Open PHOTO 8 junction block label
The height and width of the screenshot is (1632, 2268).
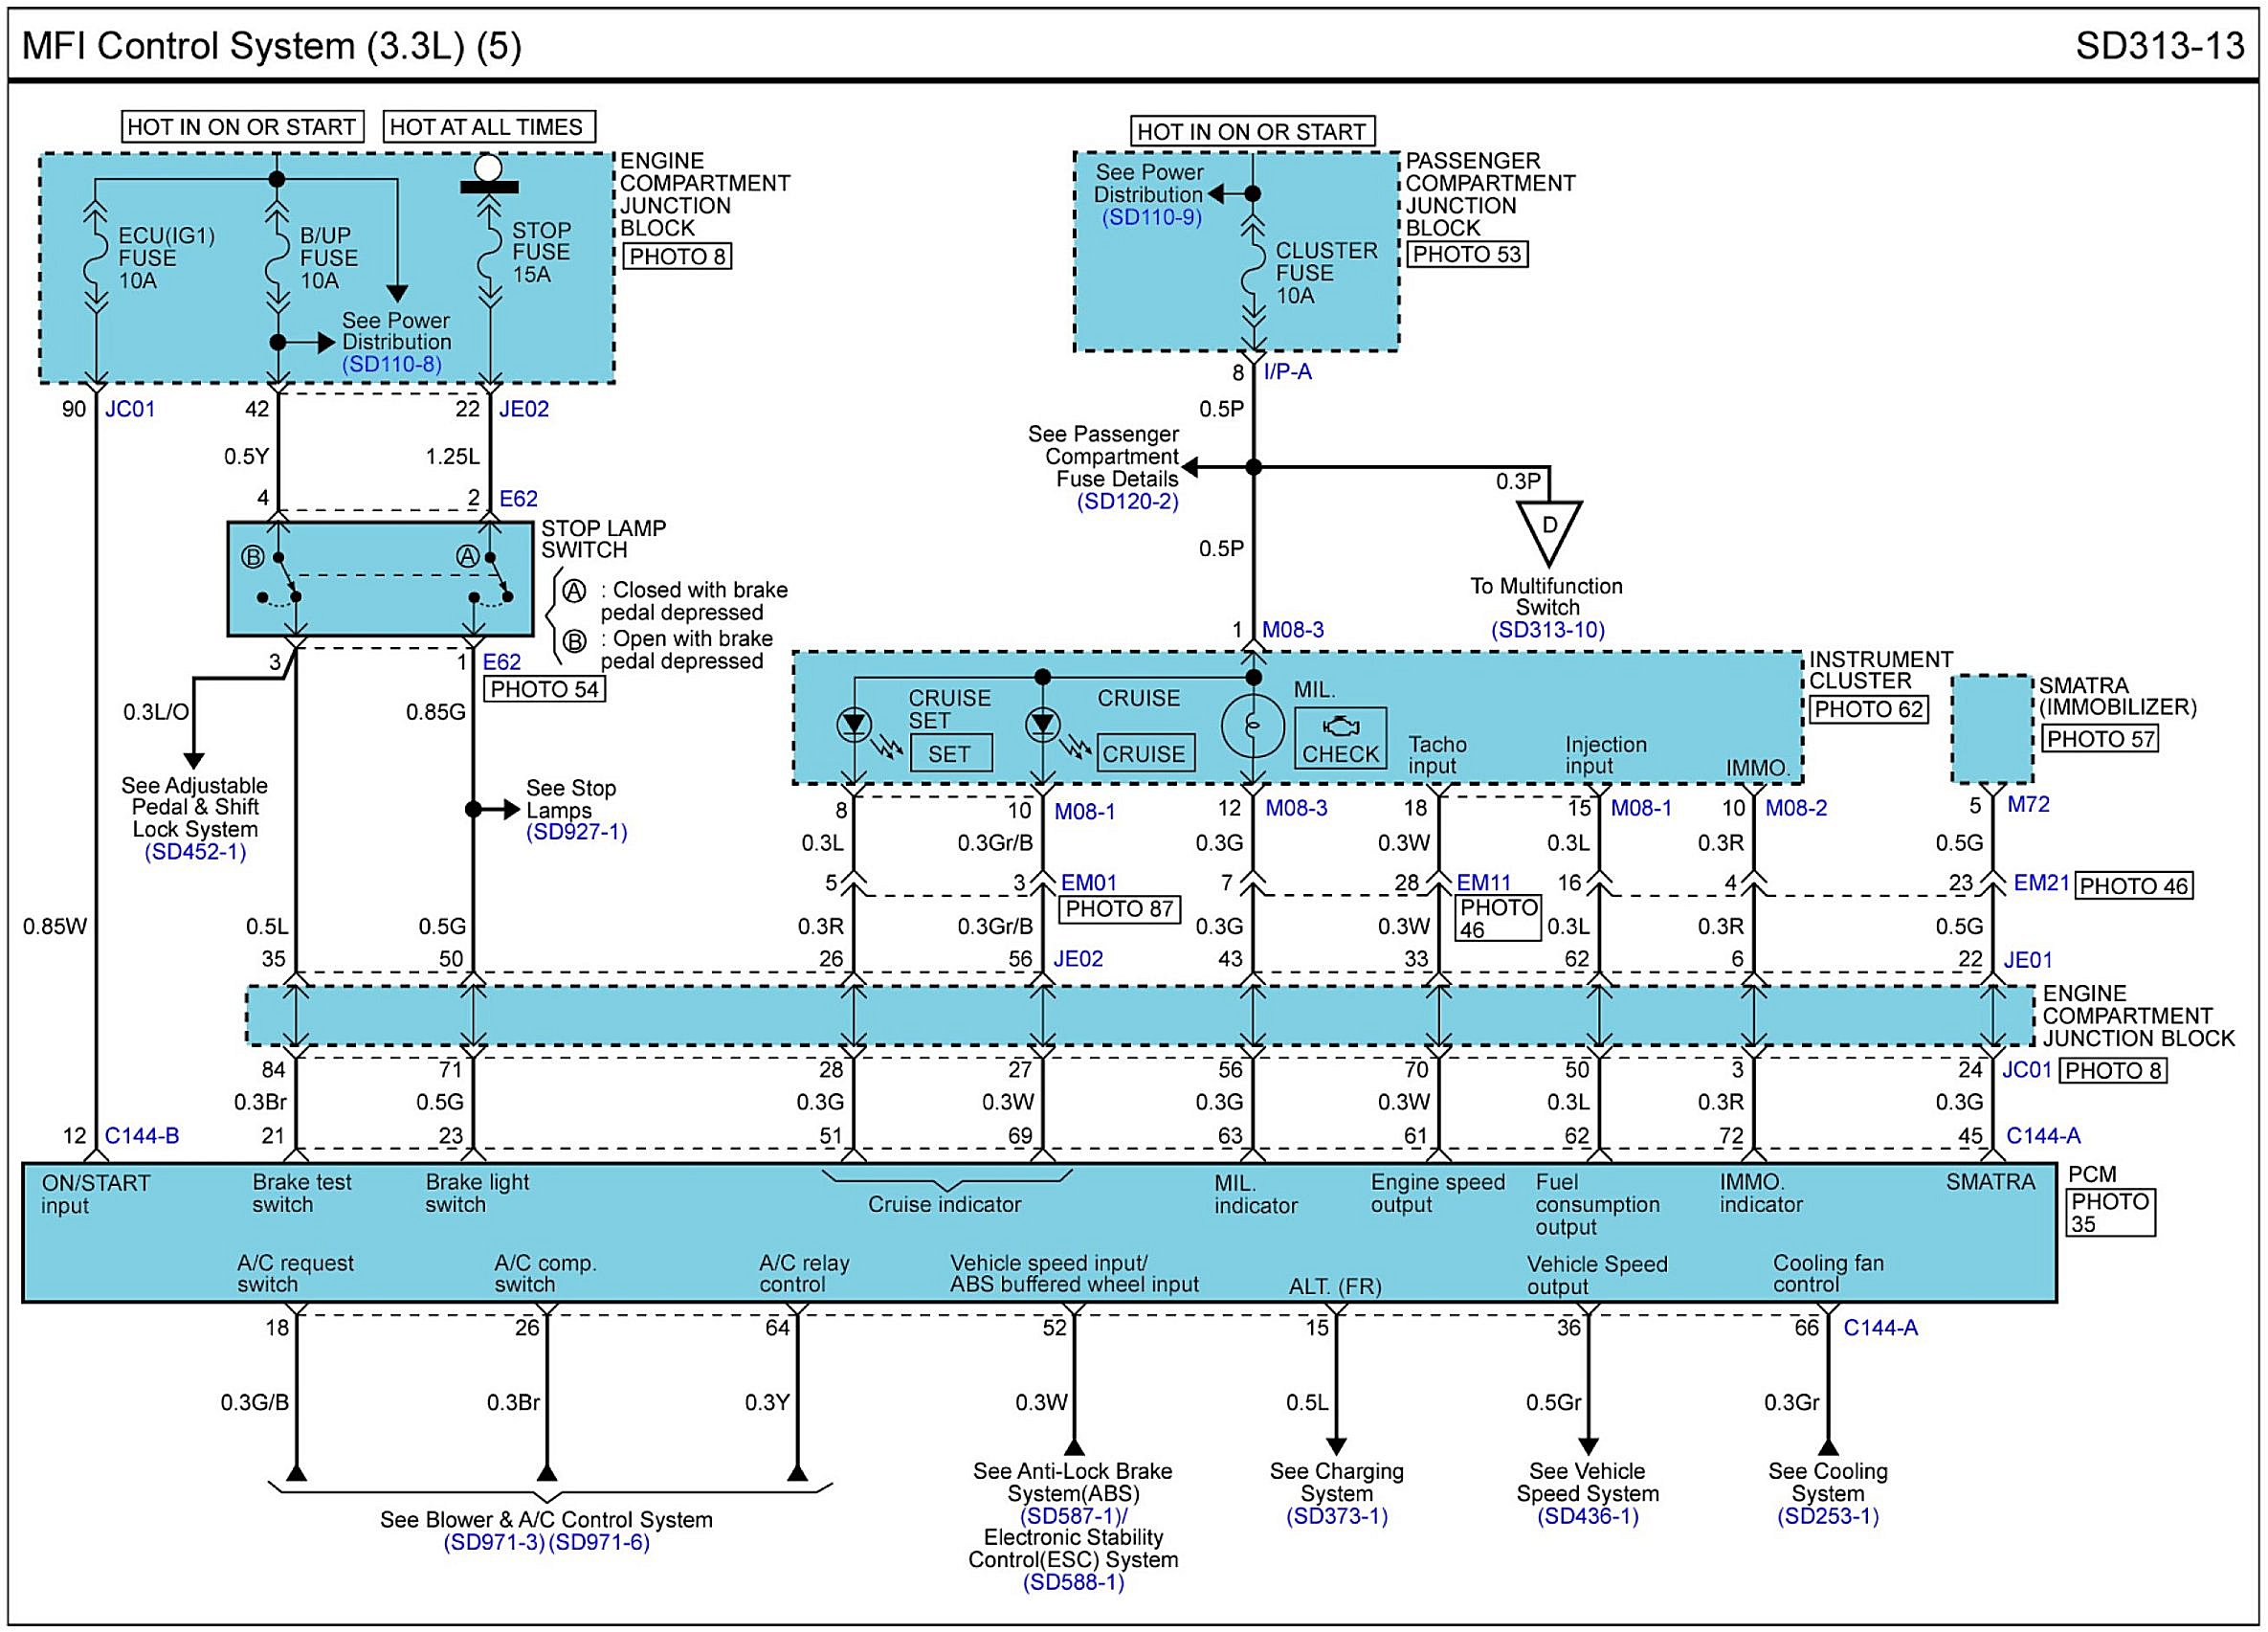(x=677, y=256)
